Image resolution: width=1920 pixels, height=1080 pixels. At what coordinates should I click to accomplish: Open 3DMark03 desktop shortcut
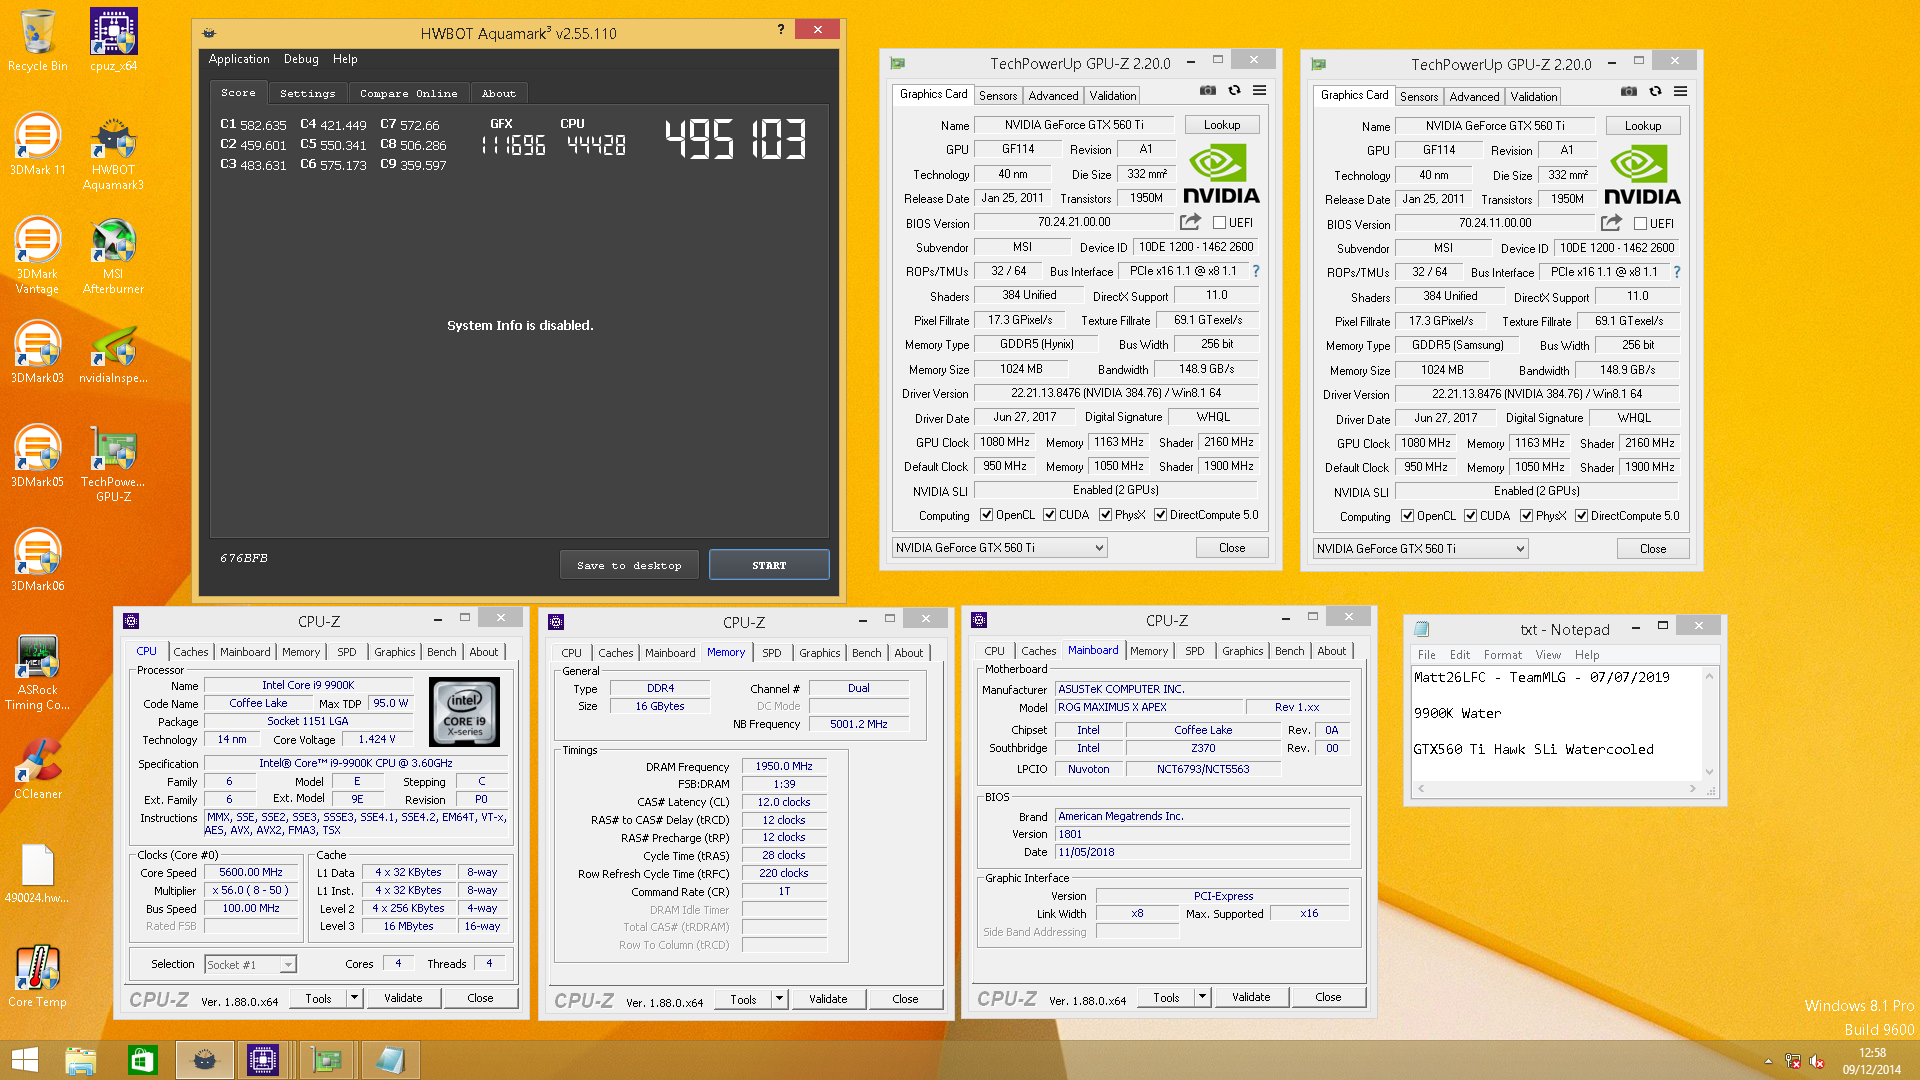tap(38, 352)
